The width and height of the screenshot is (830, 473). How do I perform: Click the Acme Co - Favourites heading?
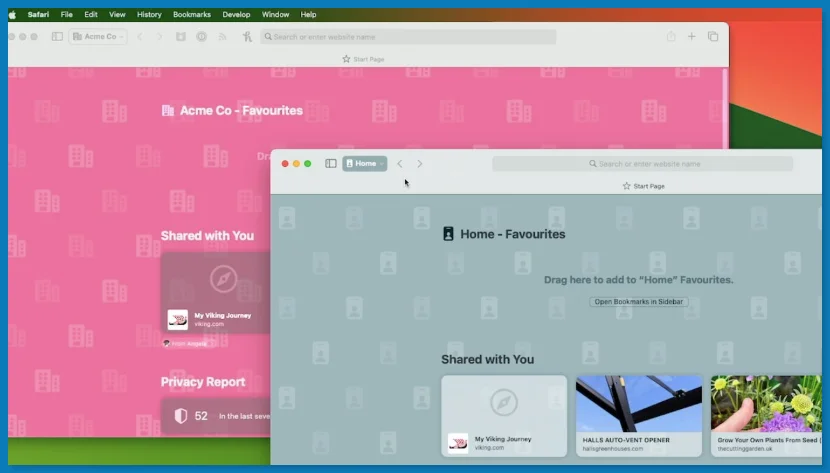241,111
